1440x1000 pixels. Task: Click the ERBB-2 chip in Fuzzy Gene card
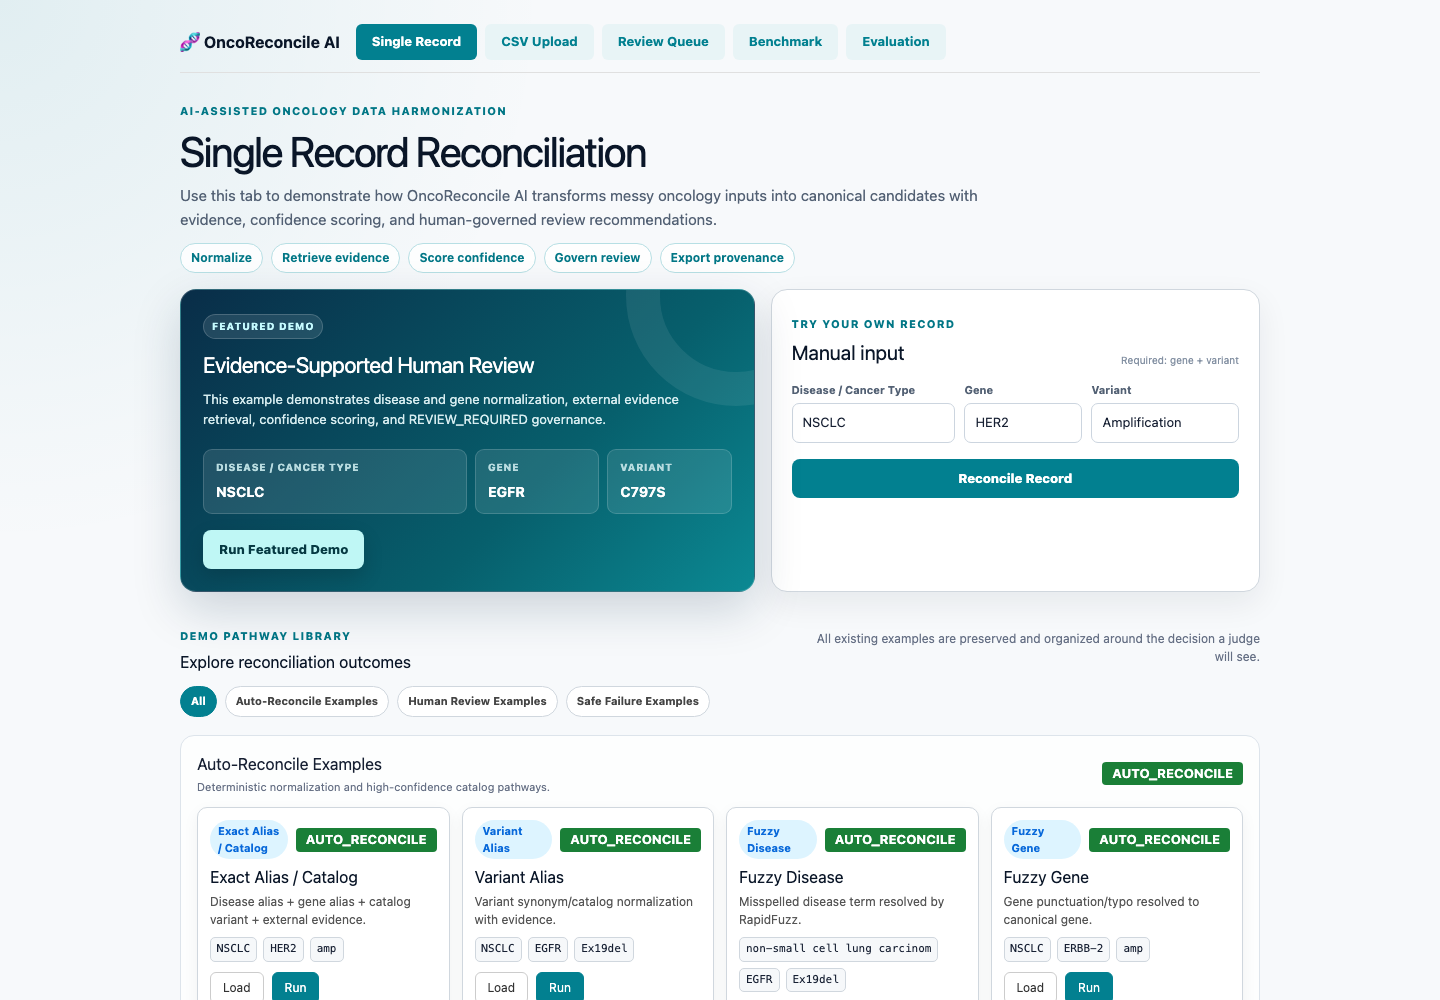(x=1083, y=949)
